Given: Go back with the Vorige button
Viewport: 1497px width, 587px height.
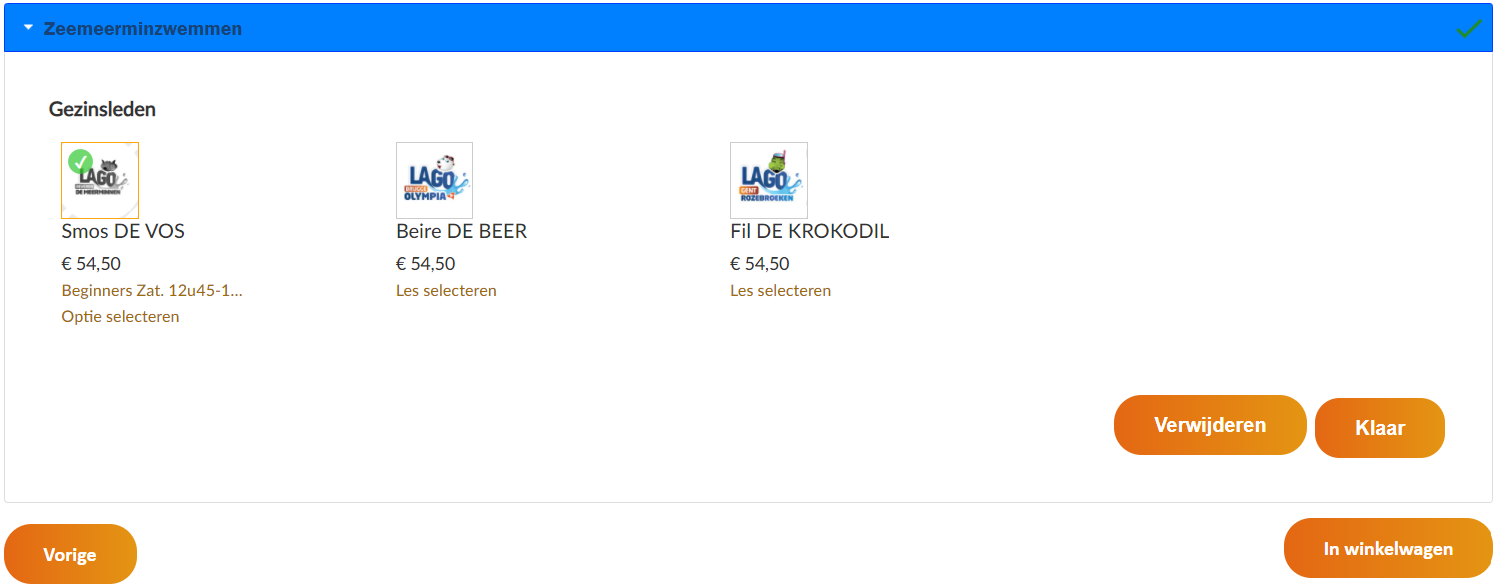Looking at the screenshot, I should click(x=70, y=554).
